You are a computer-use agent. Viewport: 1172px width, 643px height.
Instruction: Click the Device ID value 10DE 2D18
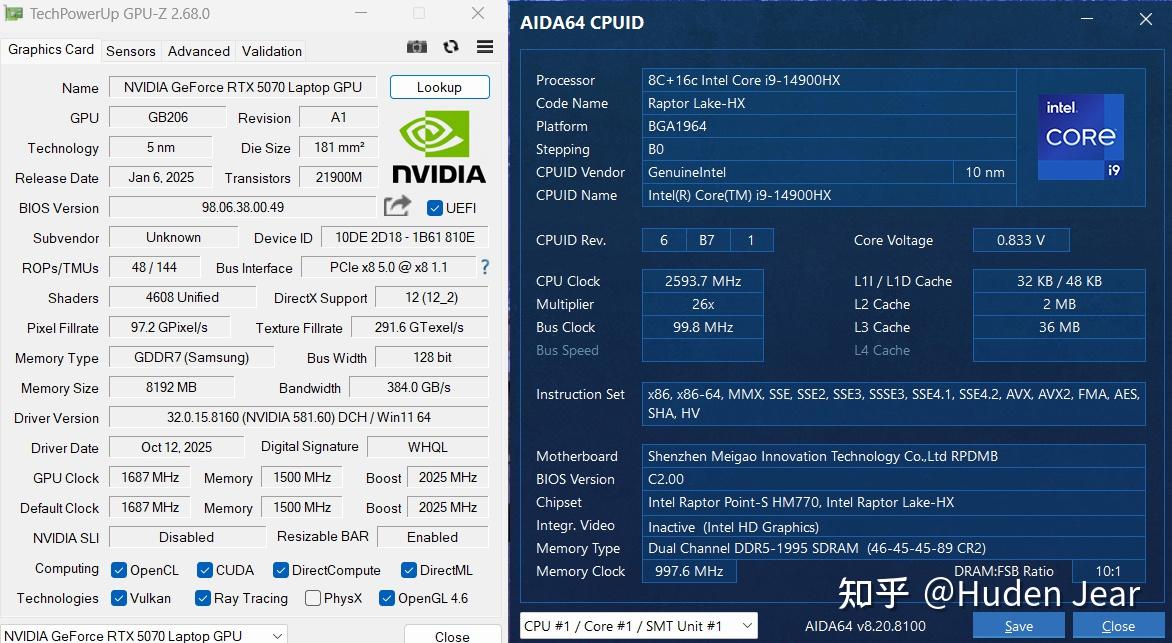(x=405, y=237)
